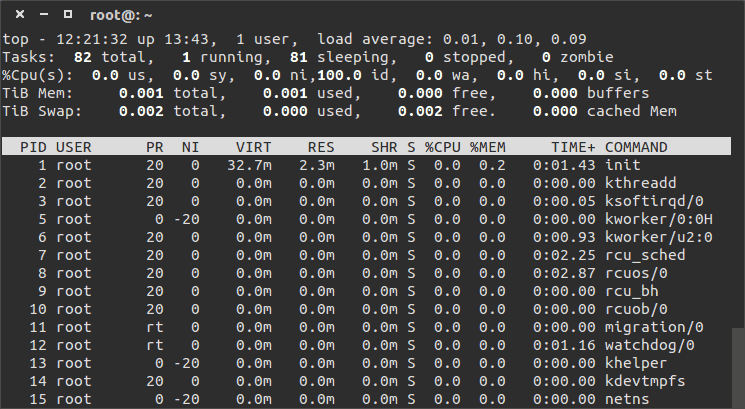The height and width of the screenshot is (409, 745).
Task: Click the 32.7m VIRT value for init
Action: (247, 165)
